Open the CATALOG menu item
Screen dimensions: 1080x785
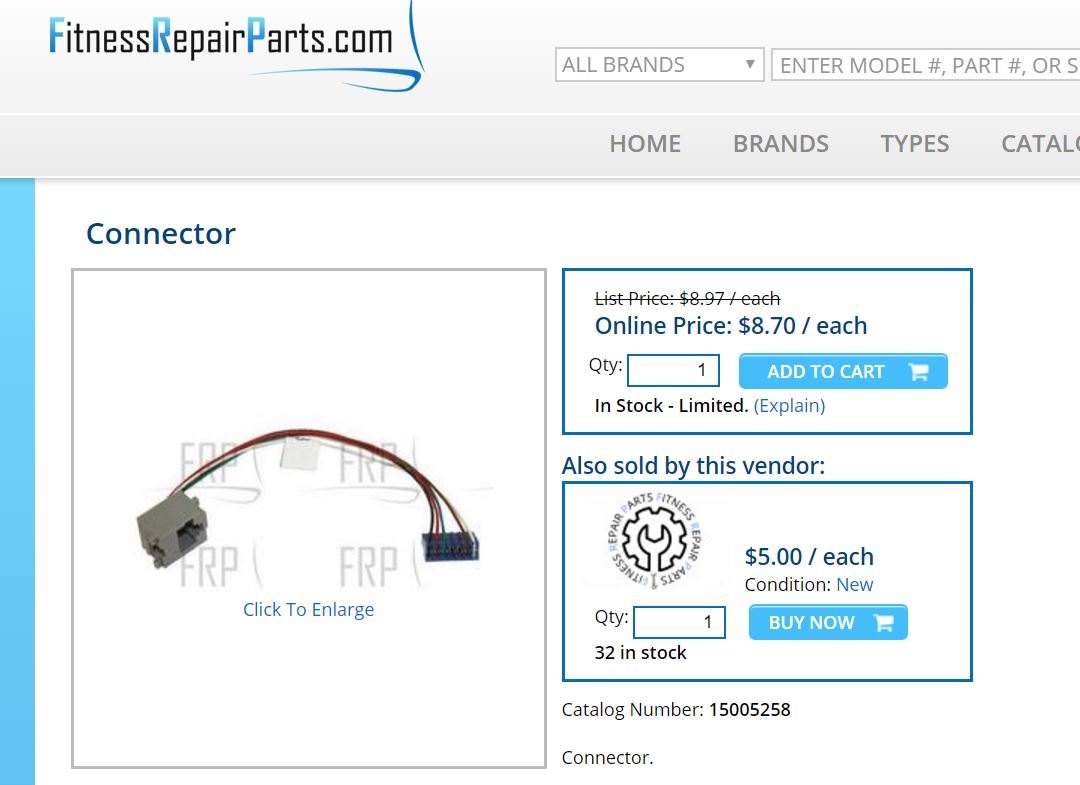1040,144
